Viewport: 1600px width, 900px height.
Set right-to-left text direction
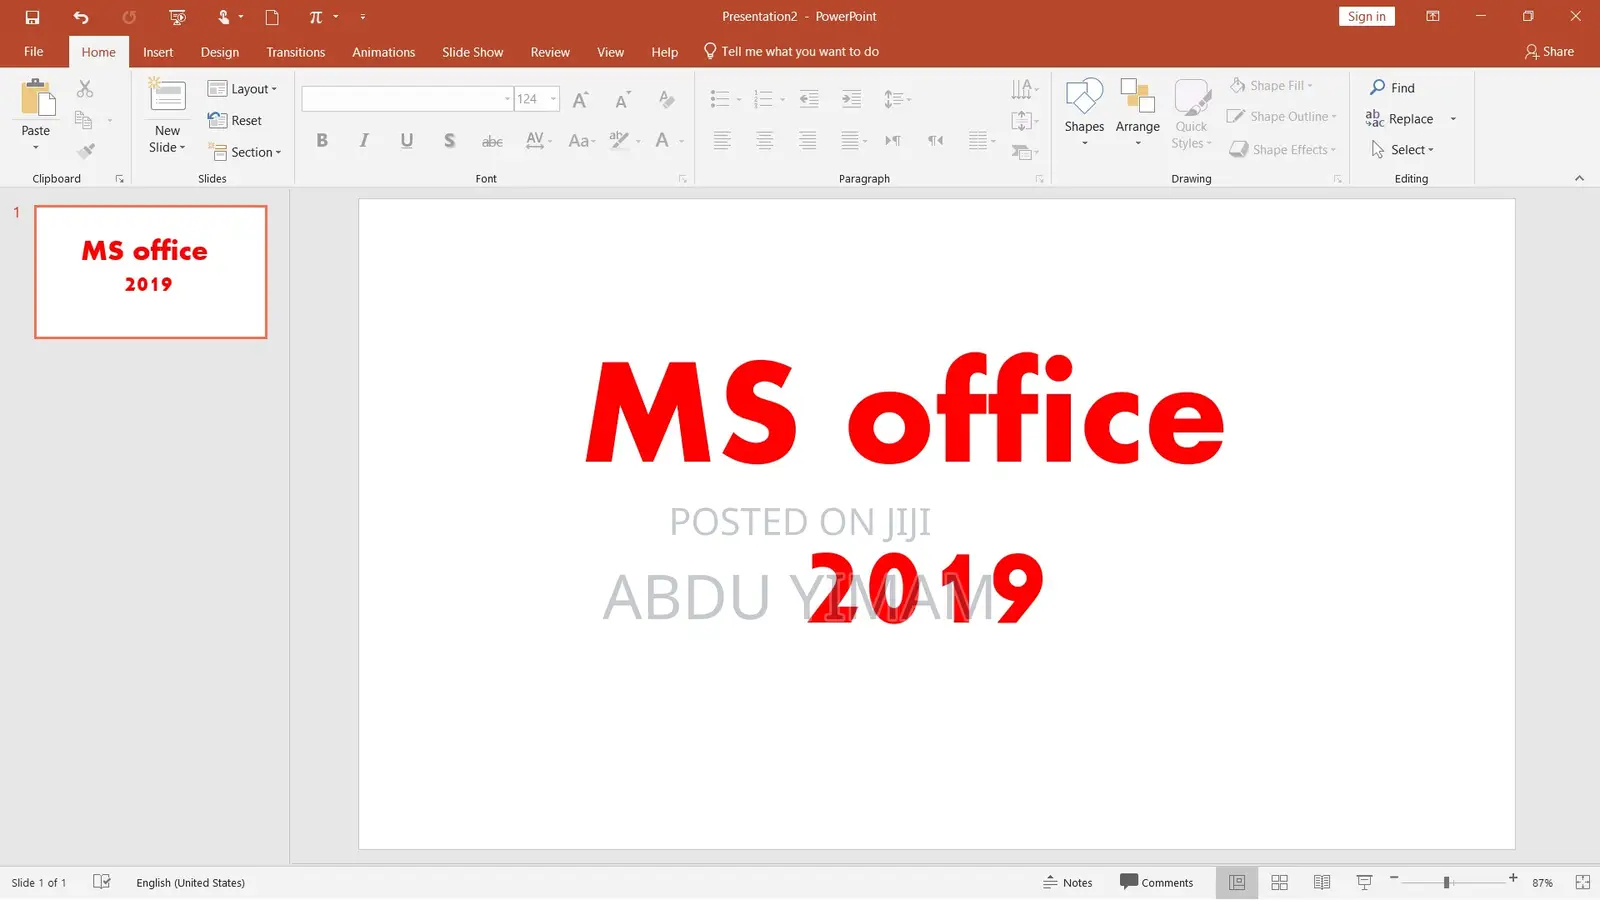click(935, 140)
